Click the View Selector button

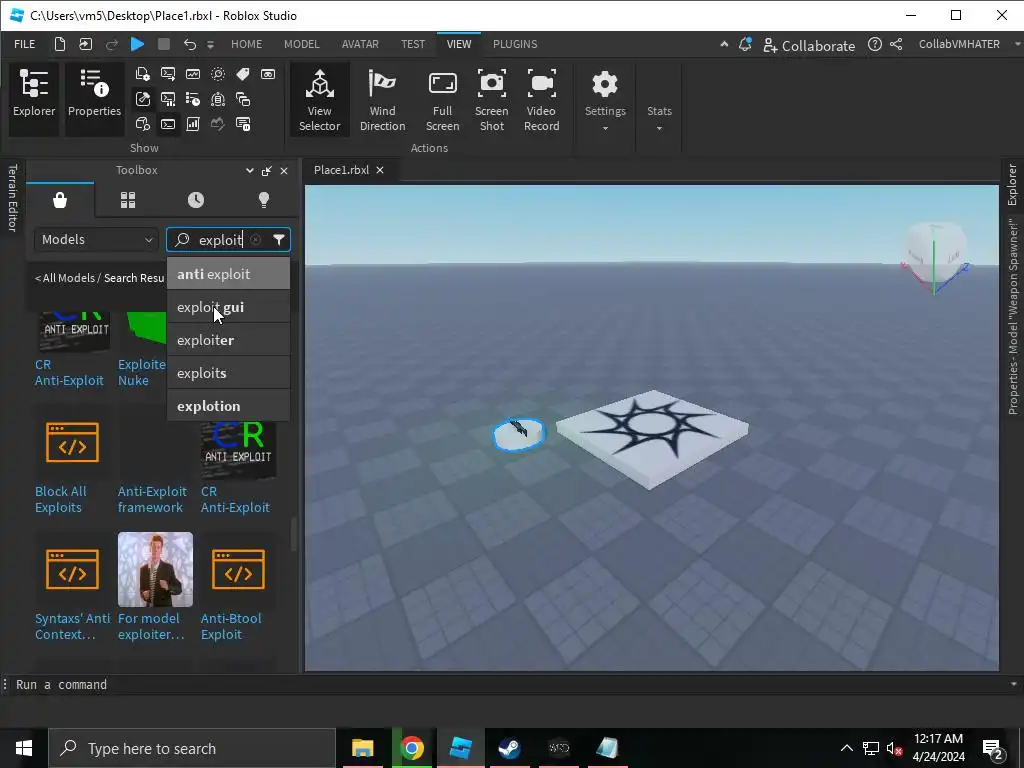point(319,99)
